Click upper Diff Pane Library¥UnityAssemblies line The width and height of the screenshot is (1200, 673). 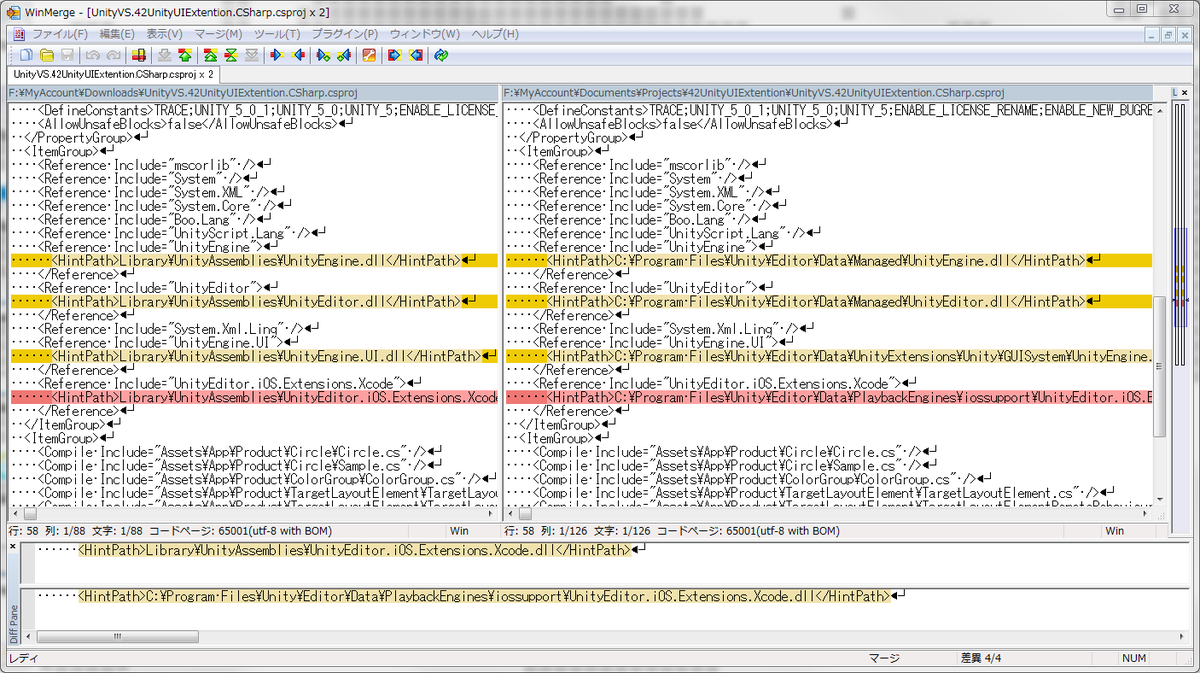point(355,550)
